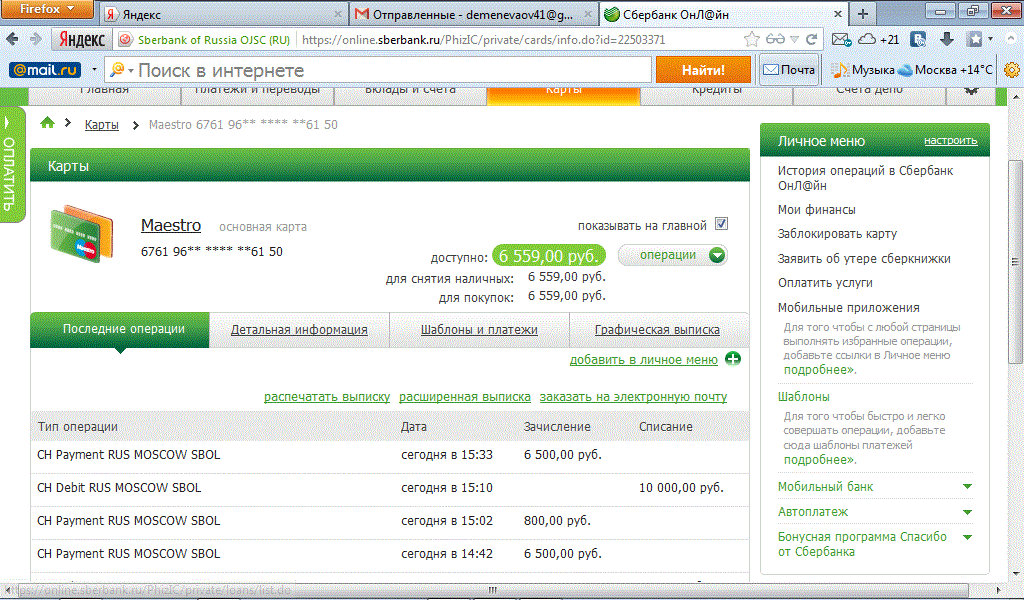Switch to the Отправленные Gmail tab
This screenshot has height=600, width=1024.
click(473, 14)
